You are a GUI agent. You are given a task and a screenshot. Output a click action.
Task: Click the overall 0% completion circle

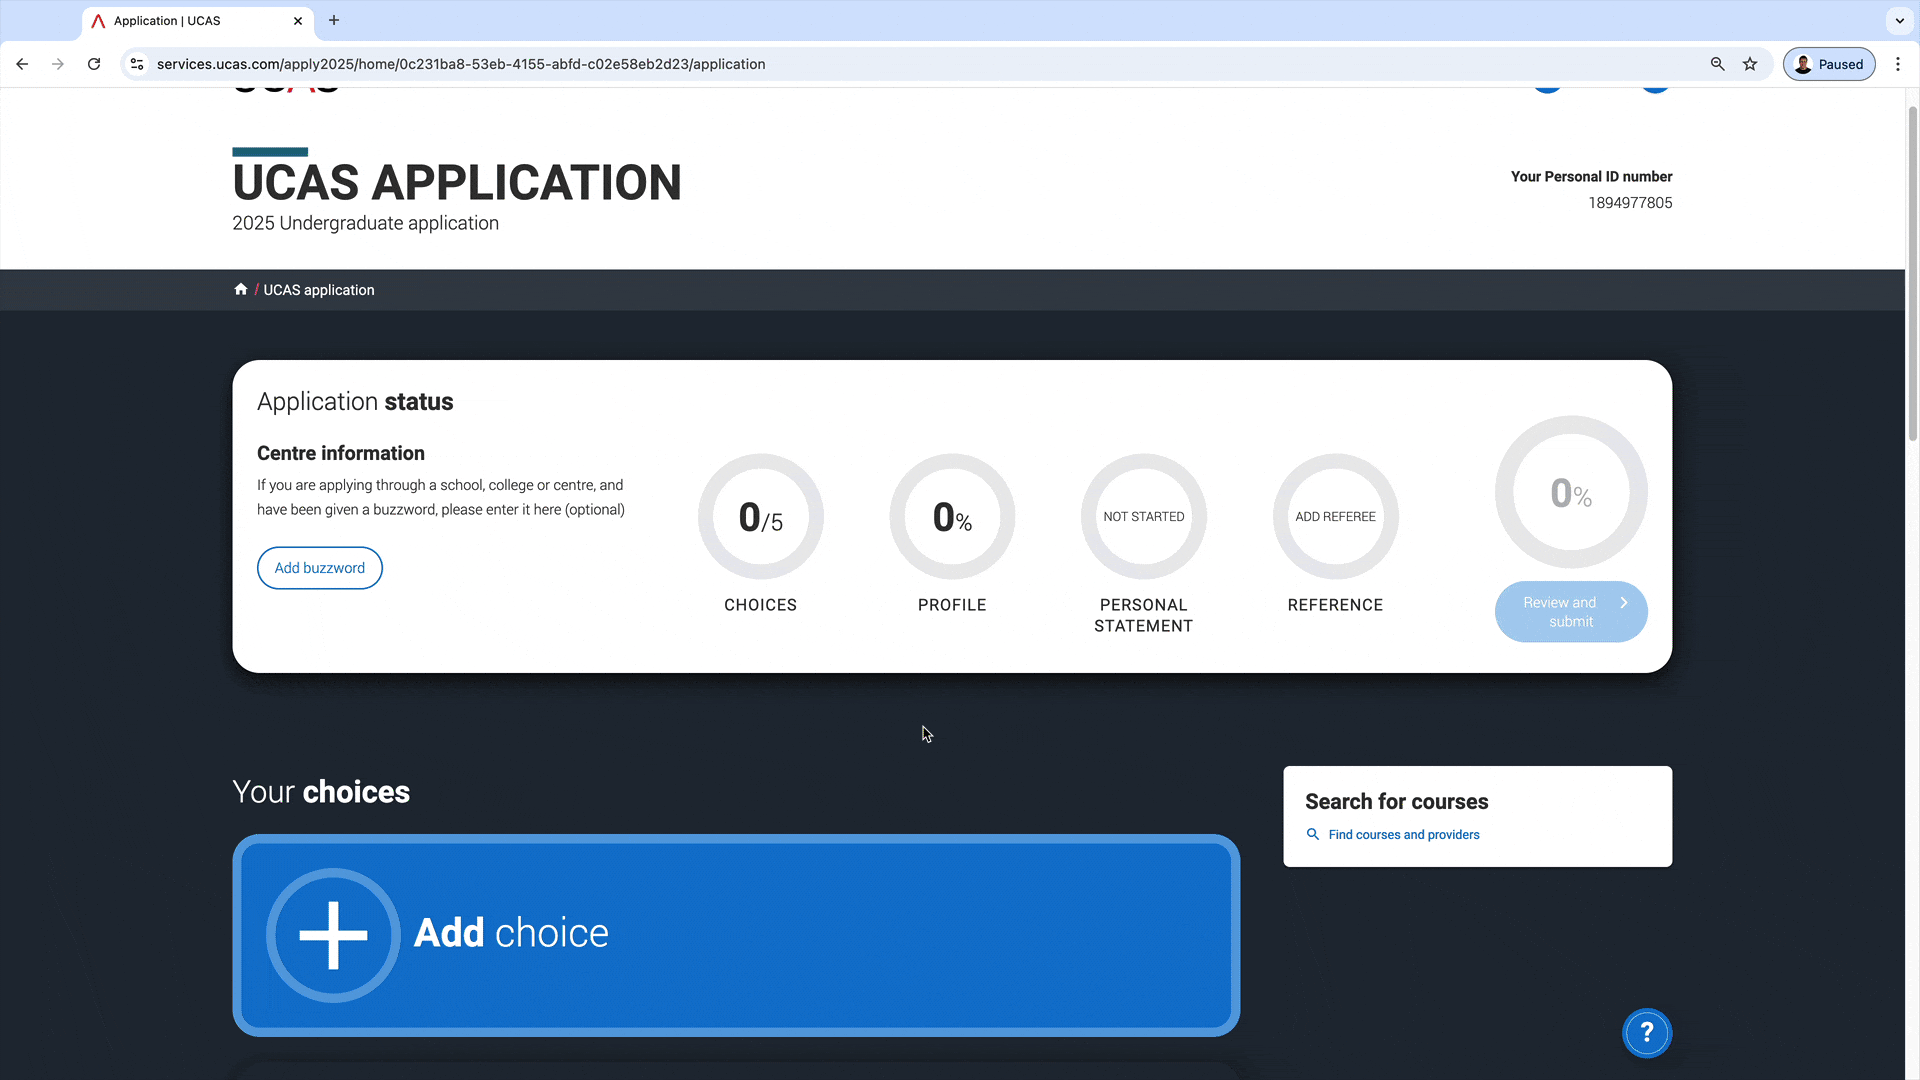click(x=1571, y=492)
